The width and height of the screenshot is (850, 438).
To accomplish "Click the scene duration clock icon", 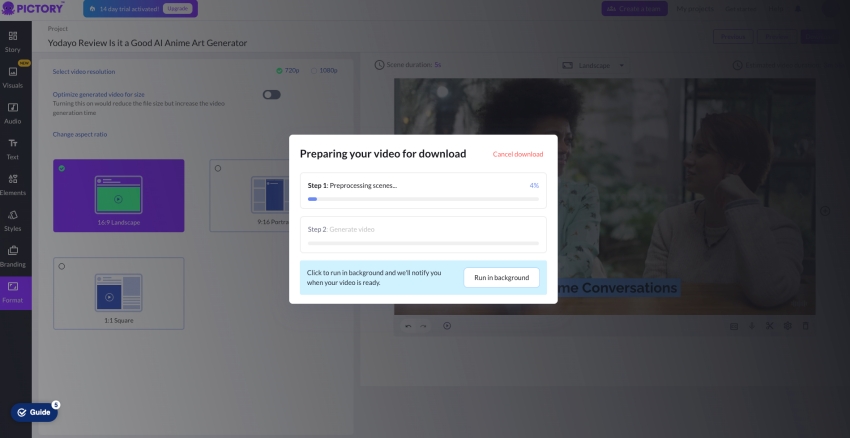I will tap(379, 65).
